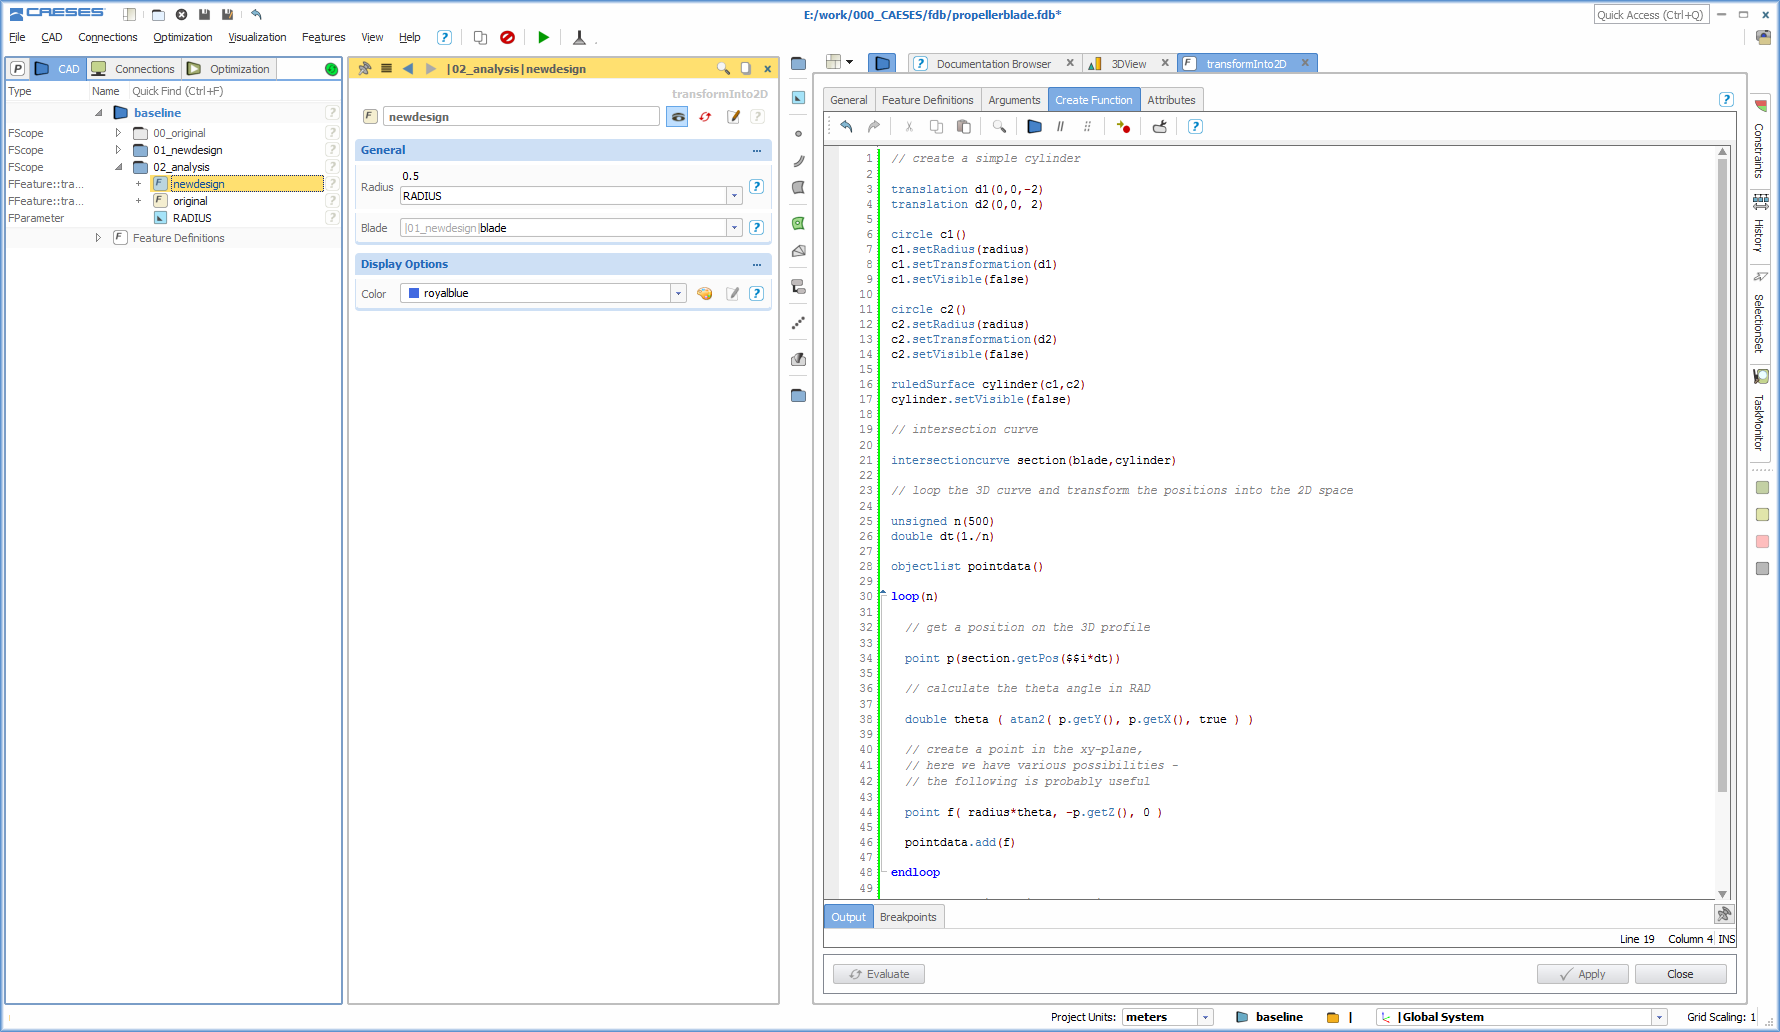
Task: Click the Save project floppy icon in title bar
Action: (204, 14)
